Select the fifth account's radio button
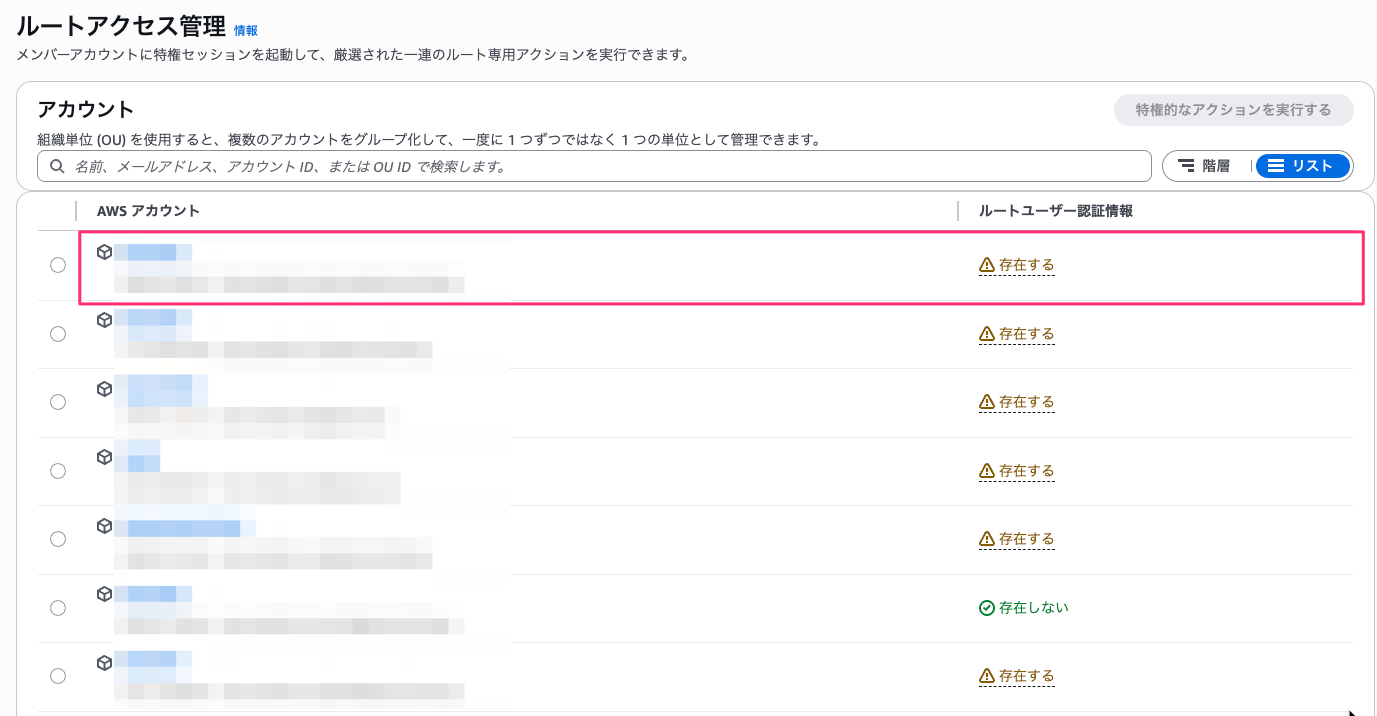Screen dimensions: 1377x716 (58, 539)
